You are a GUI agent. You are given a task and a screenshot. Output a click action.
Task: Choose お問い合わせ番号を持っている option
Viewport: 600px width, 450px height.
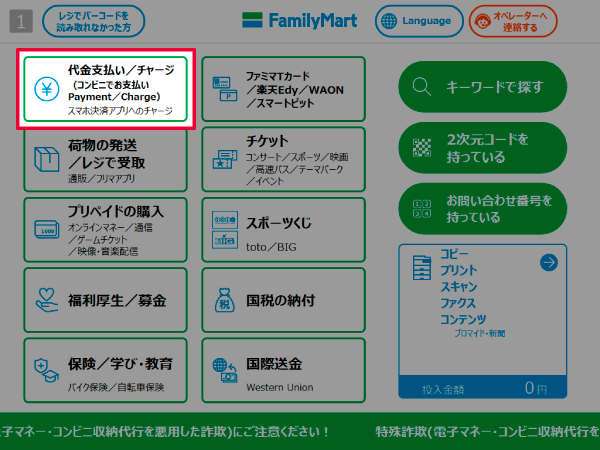point(483,209)
